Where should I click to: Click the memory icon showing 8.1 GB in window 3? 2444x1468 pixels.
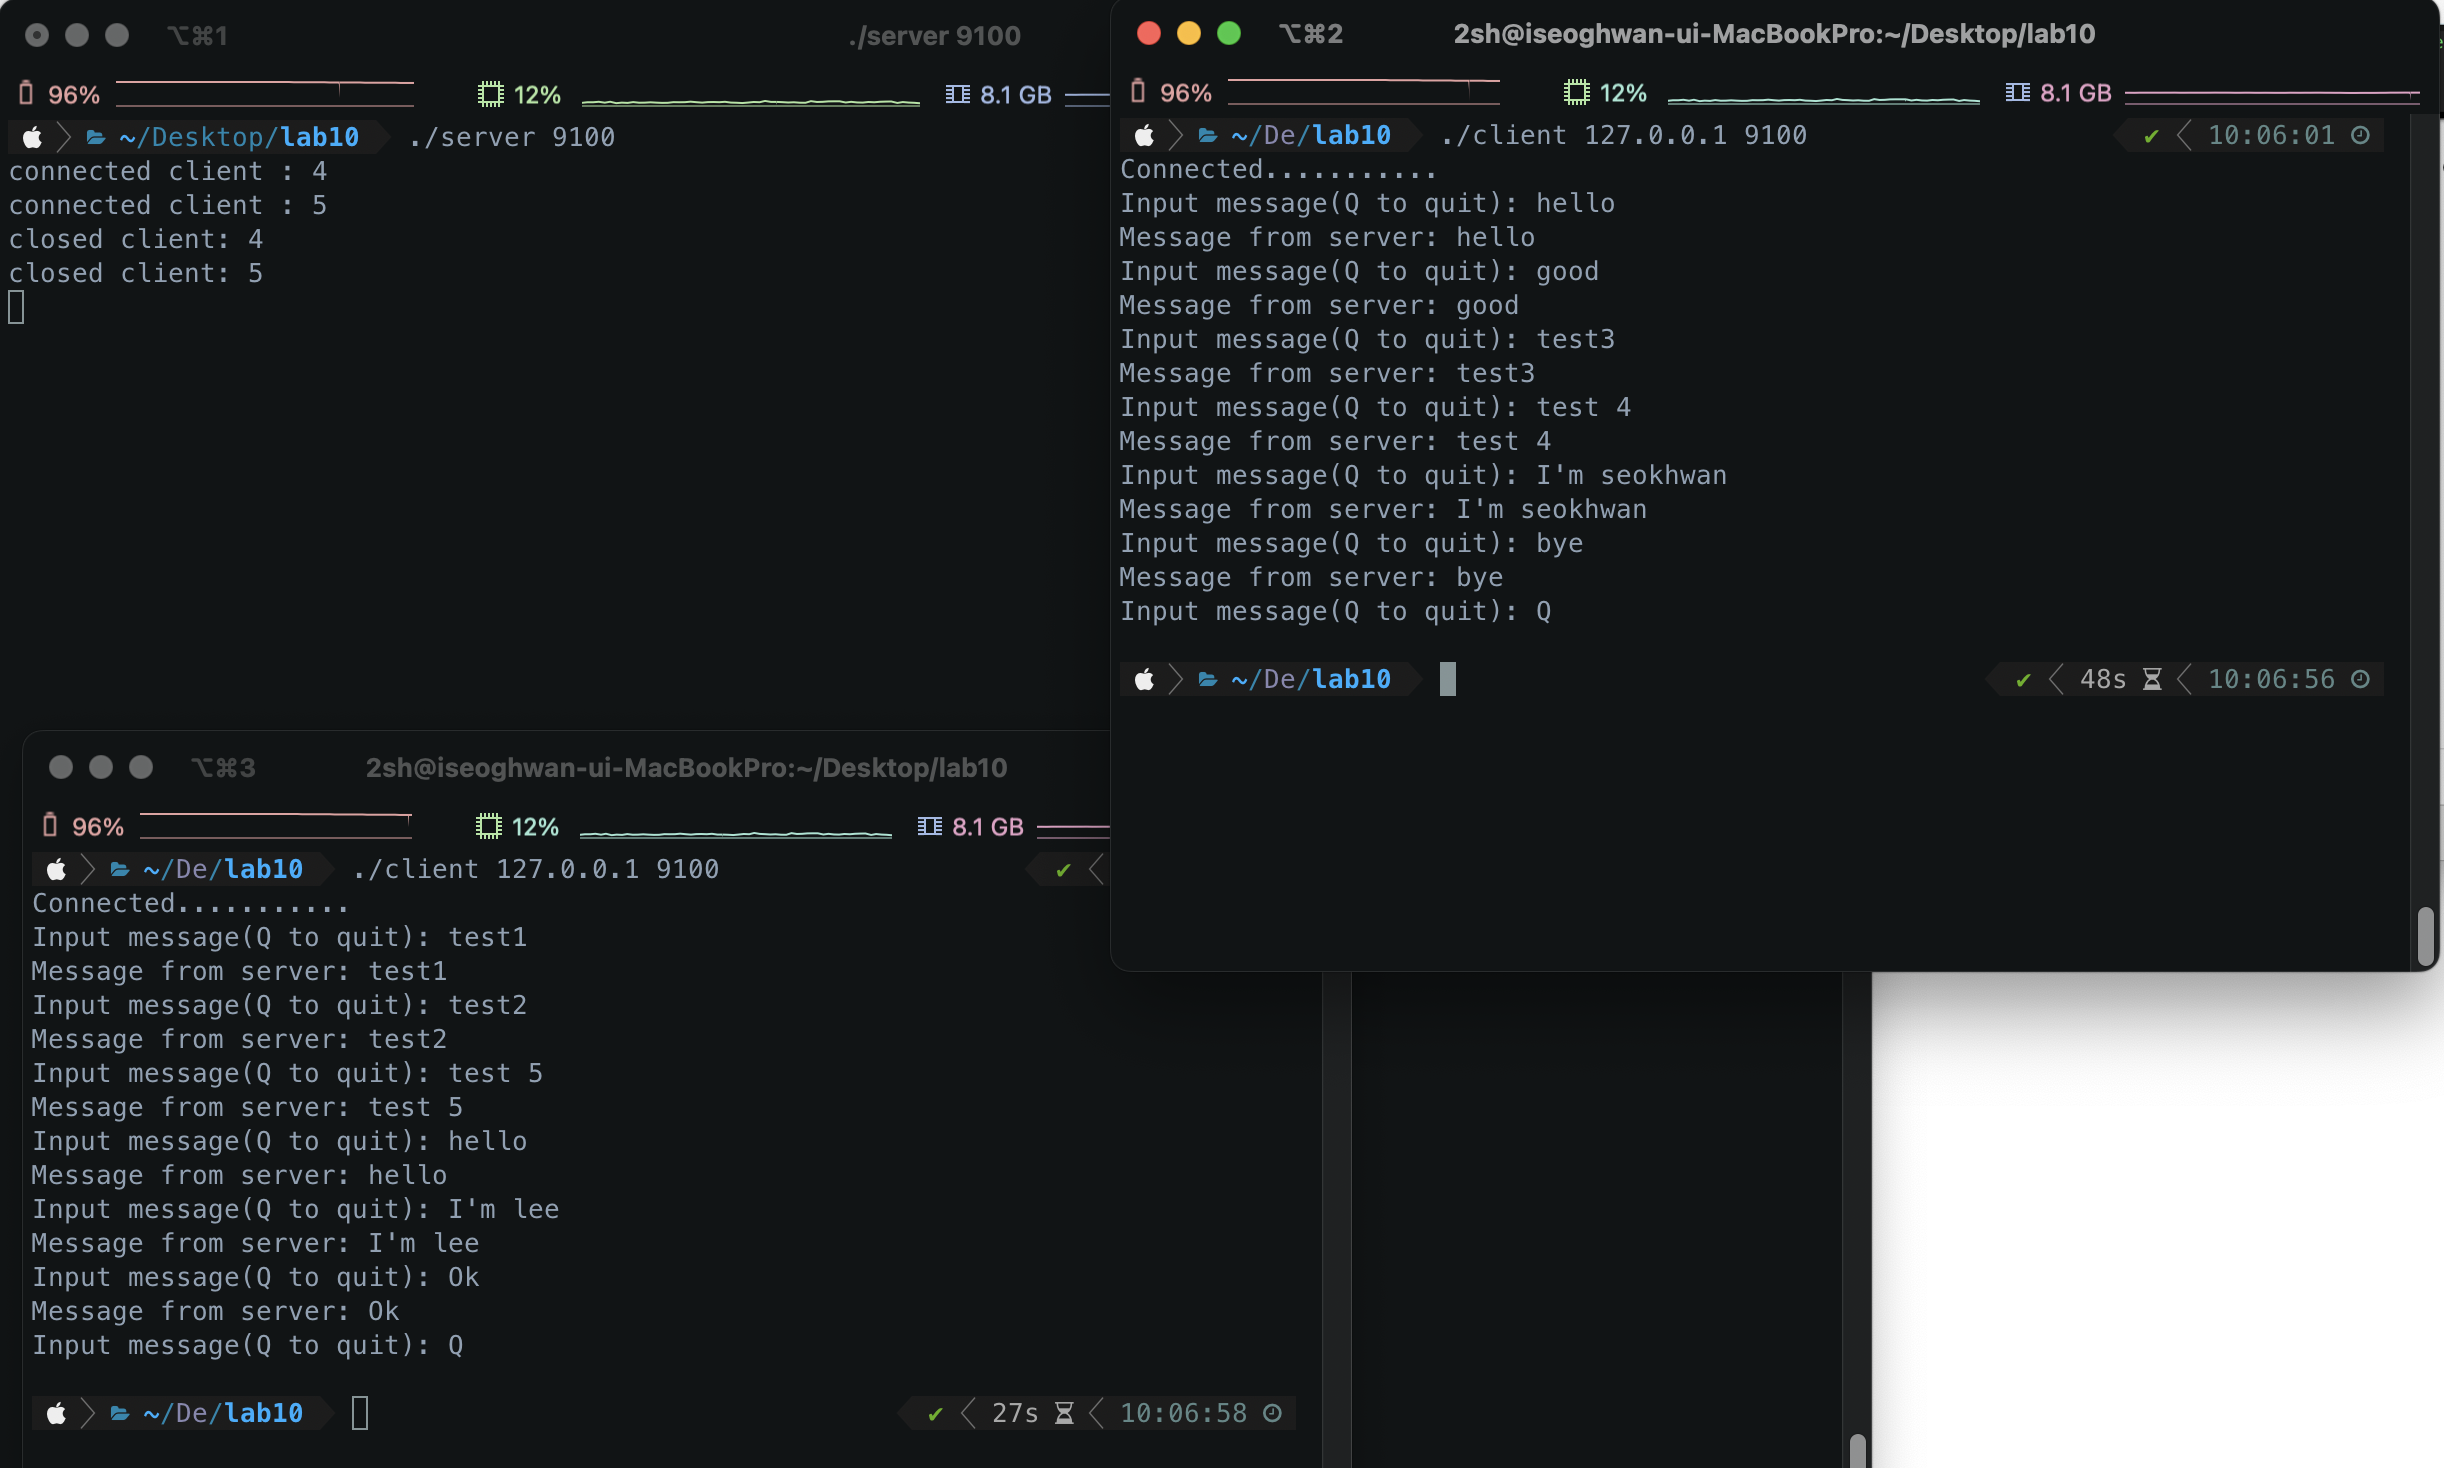click(929, 826)
